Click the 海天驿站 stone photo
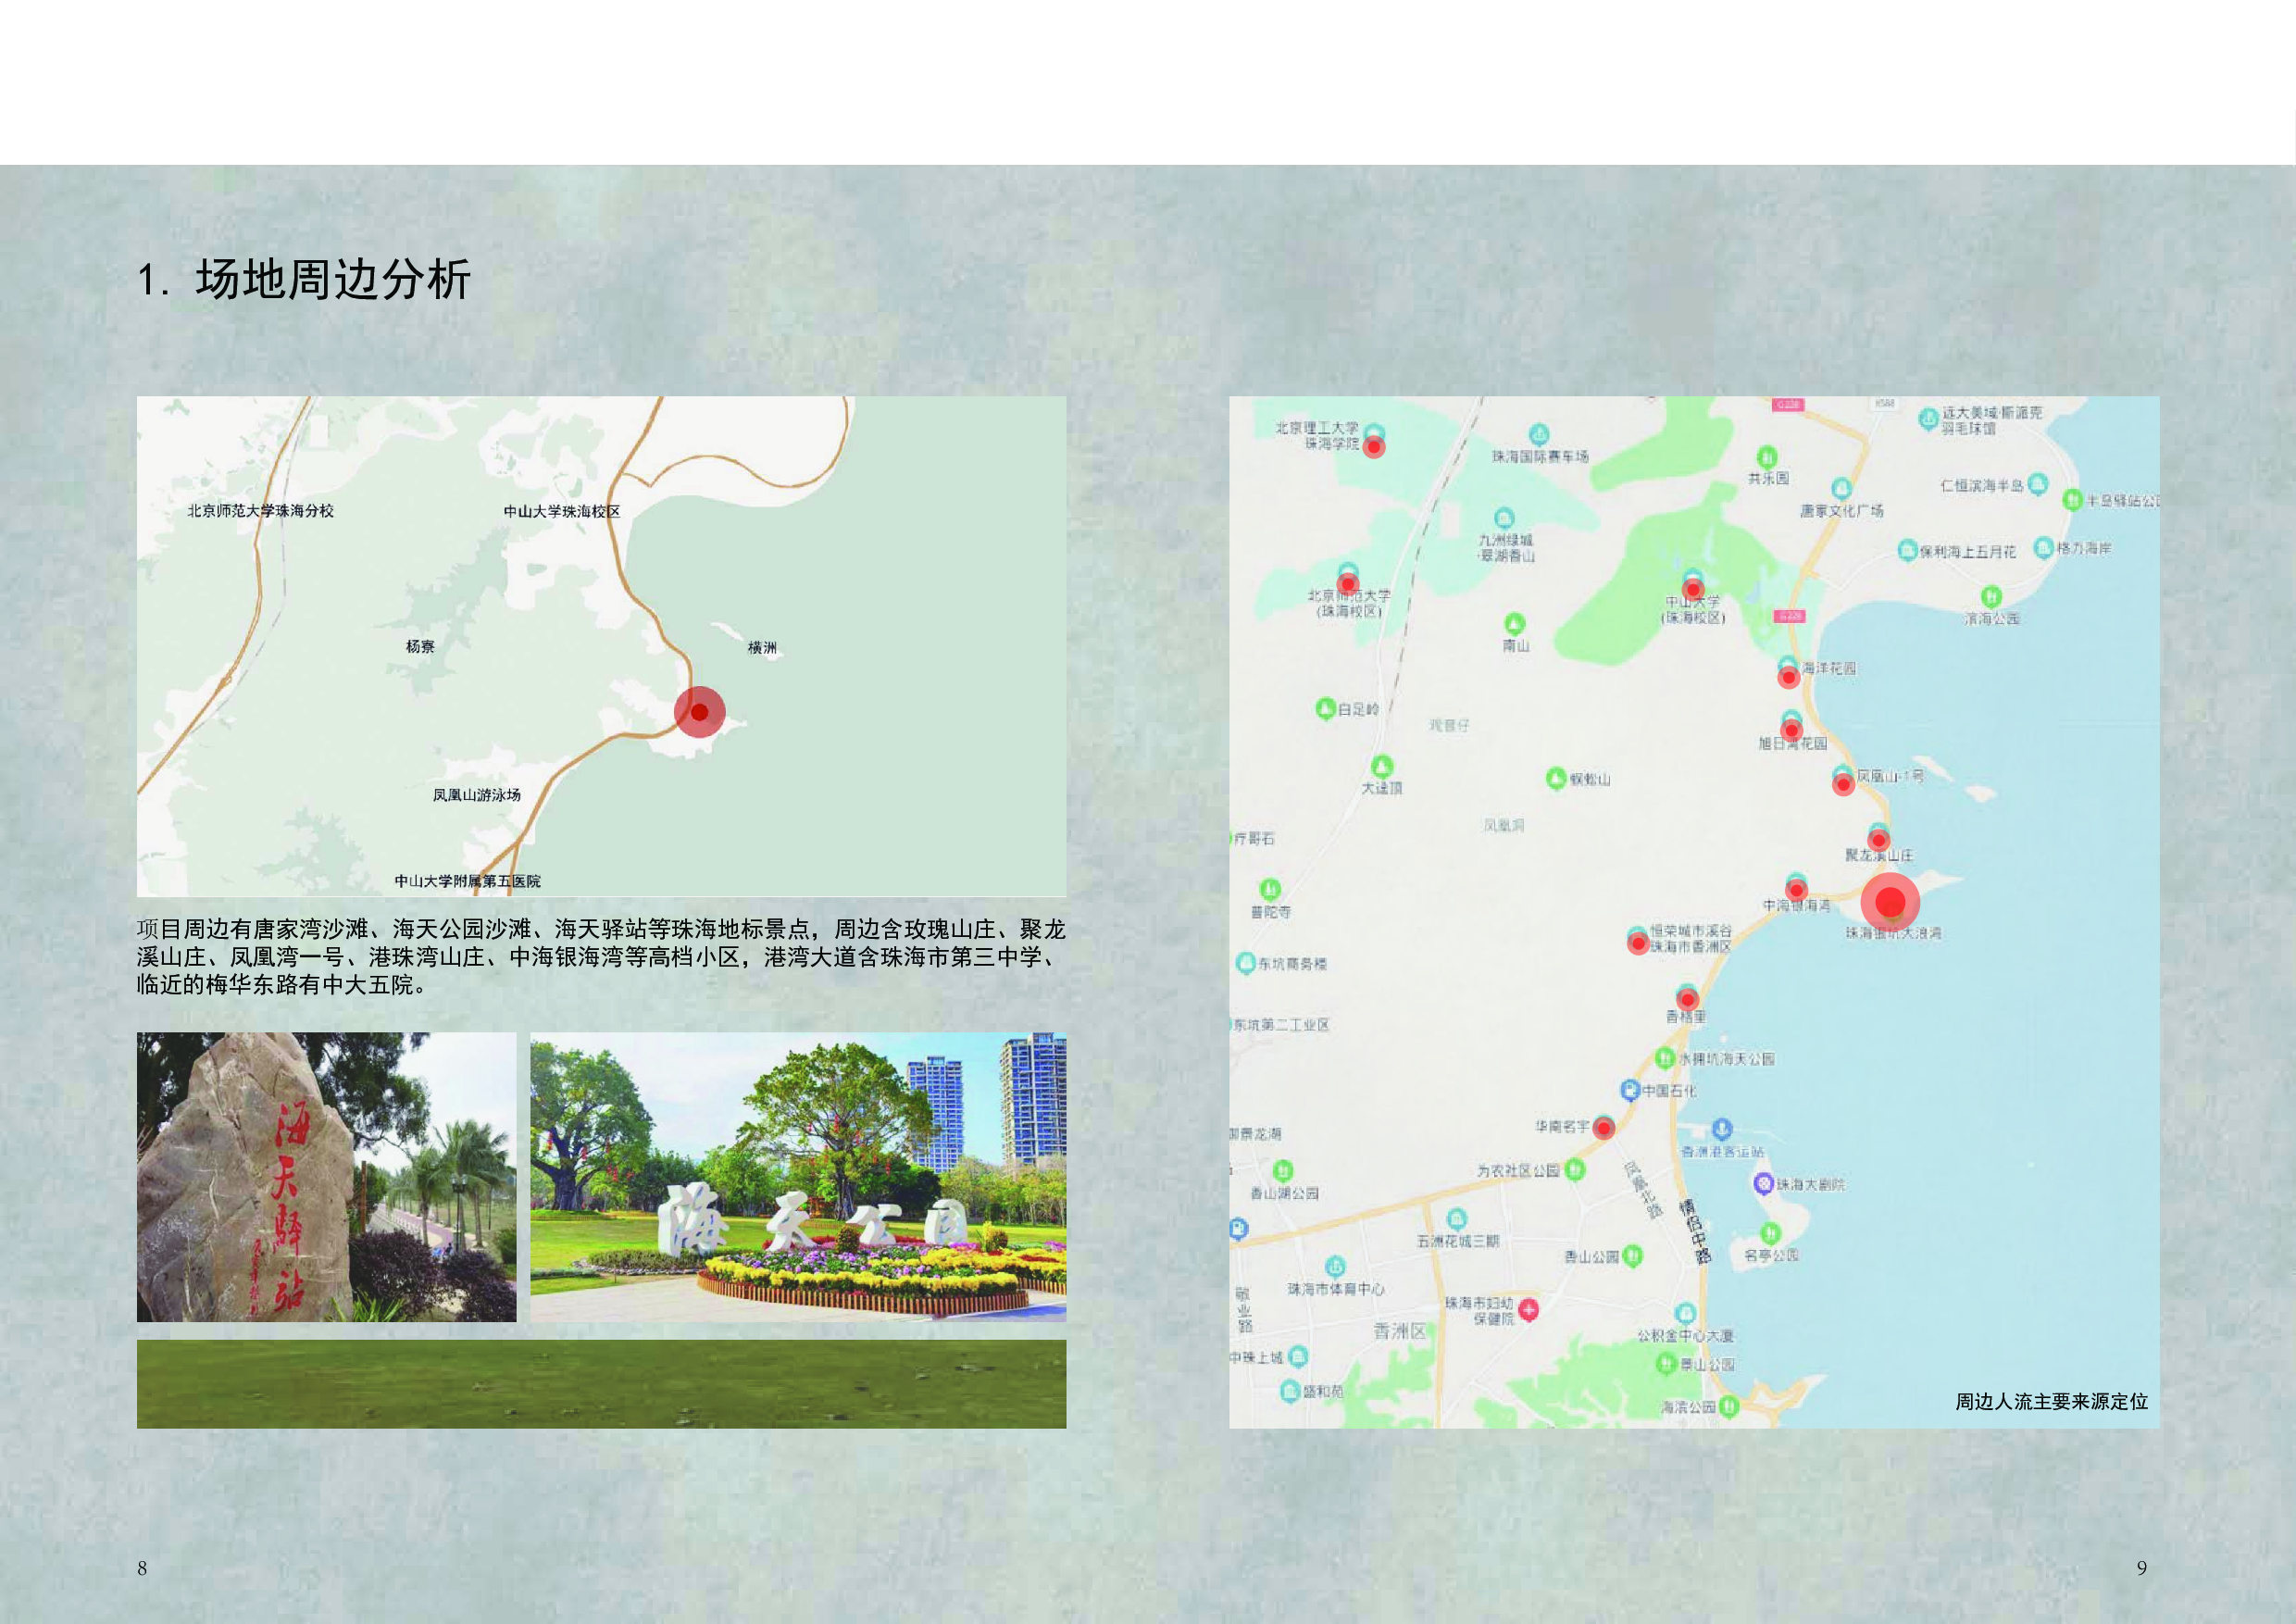The height and width of the screenshot is (1624, 2296). point(326,1177)
